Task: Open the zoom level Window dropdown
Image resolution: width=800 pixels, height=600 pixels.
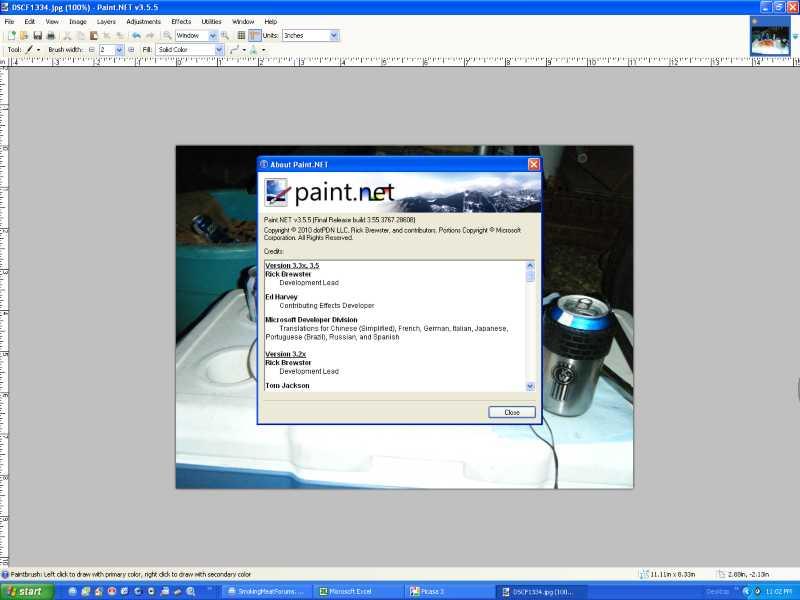Action: pos(195,35)
